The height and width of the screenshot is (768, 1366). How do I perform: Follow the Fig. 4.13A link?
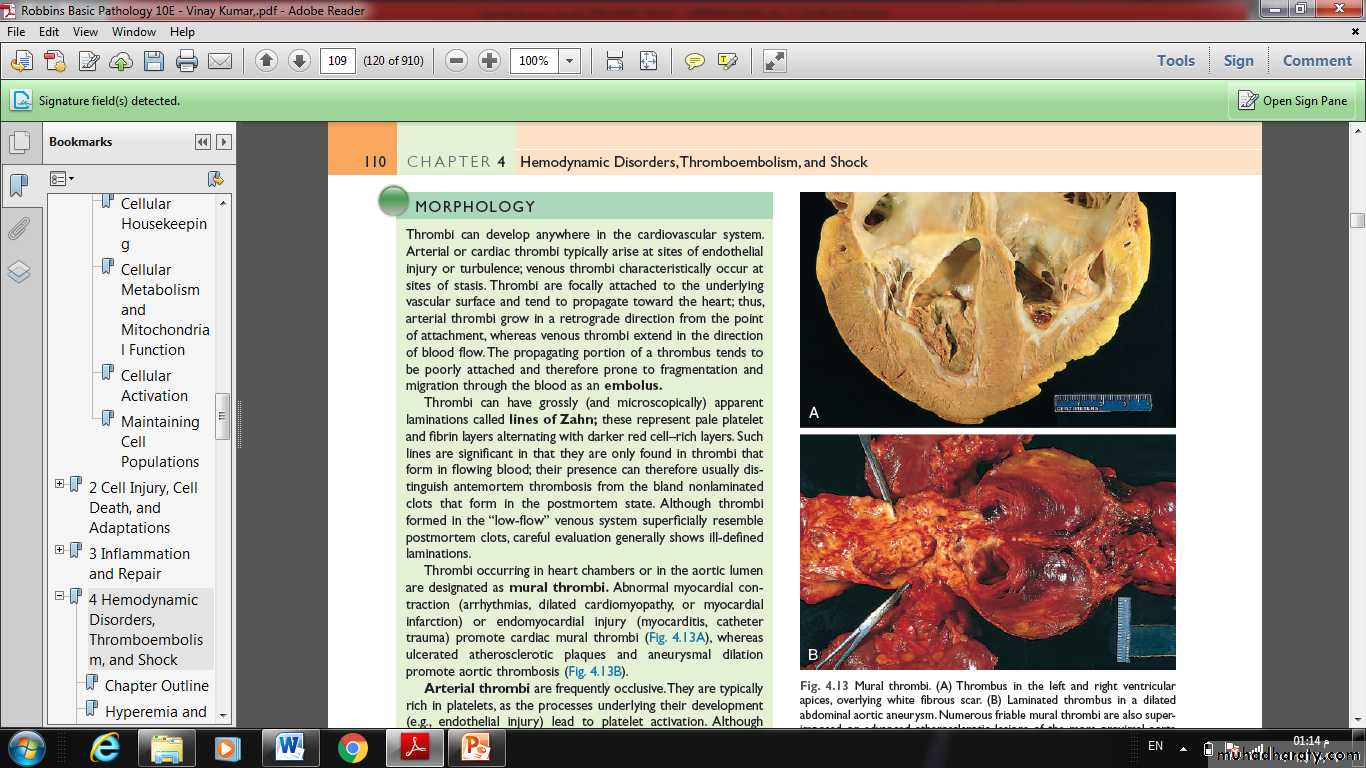(x=676, y=638)
